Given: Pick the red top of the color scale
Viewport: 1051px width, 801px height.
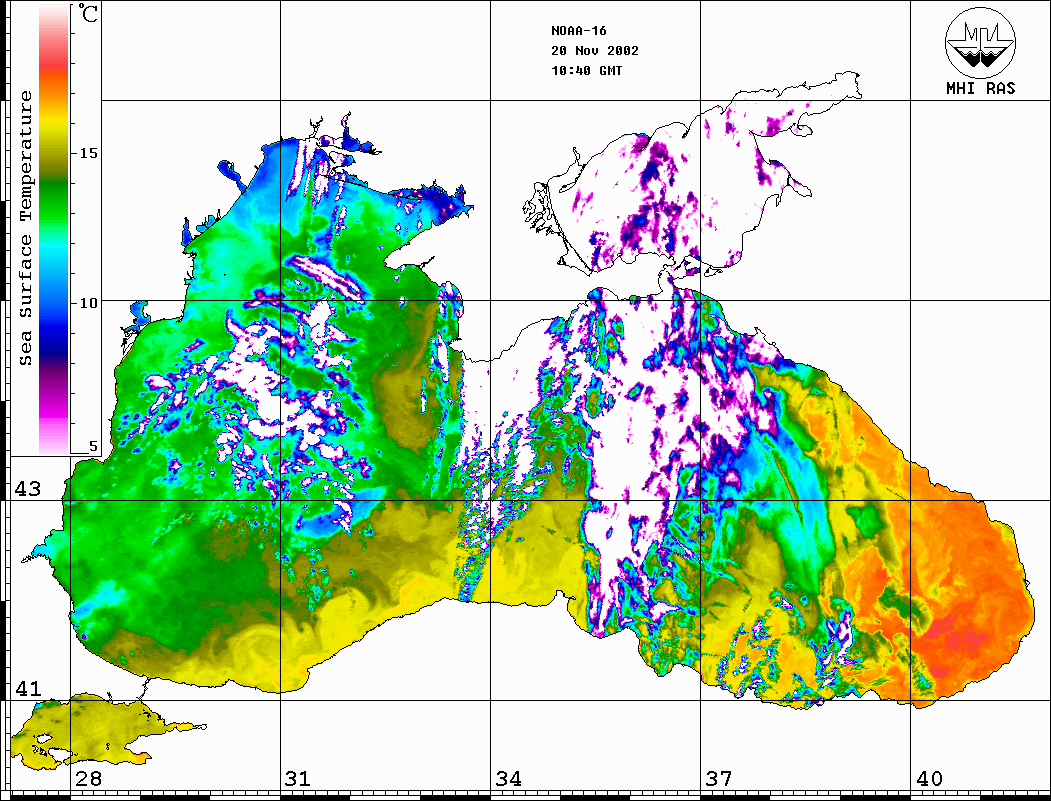Looking at the screenshot, I should tap(54, 57).
